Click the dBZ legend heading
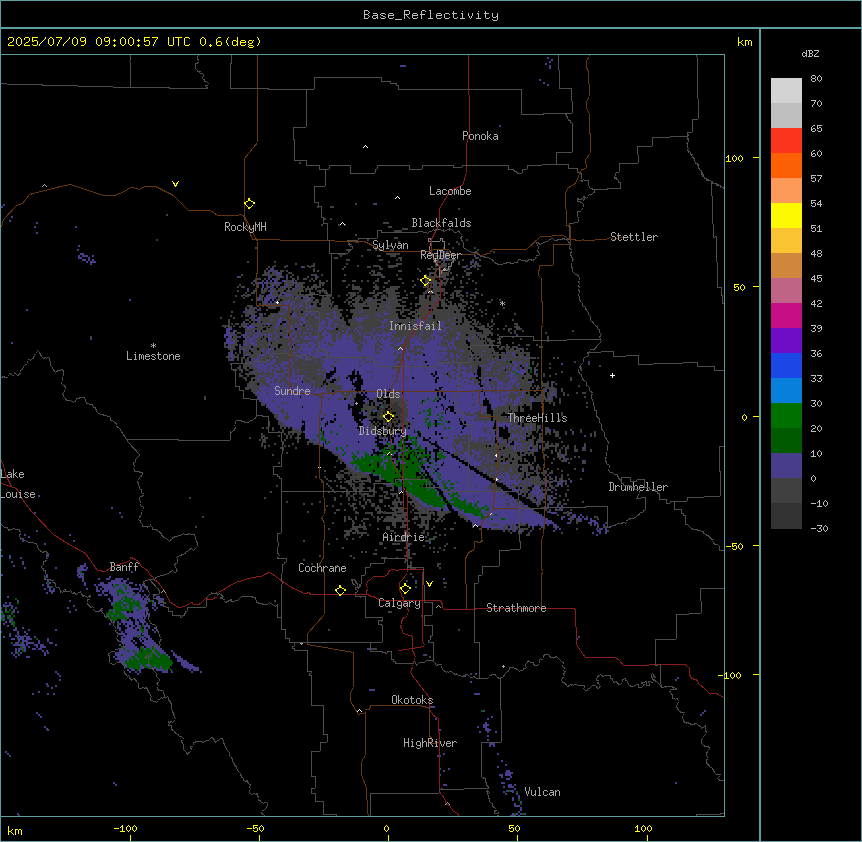Image resolution: width=862 pixels, height=842 pixels. pos(810,53)
